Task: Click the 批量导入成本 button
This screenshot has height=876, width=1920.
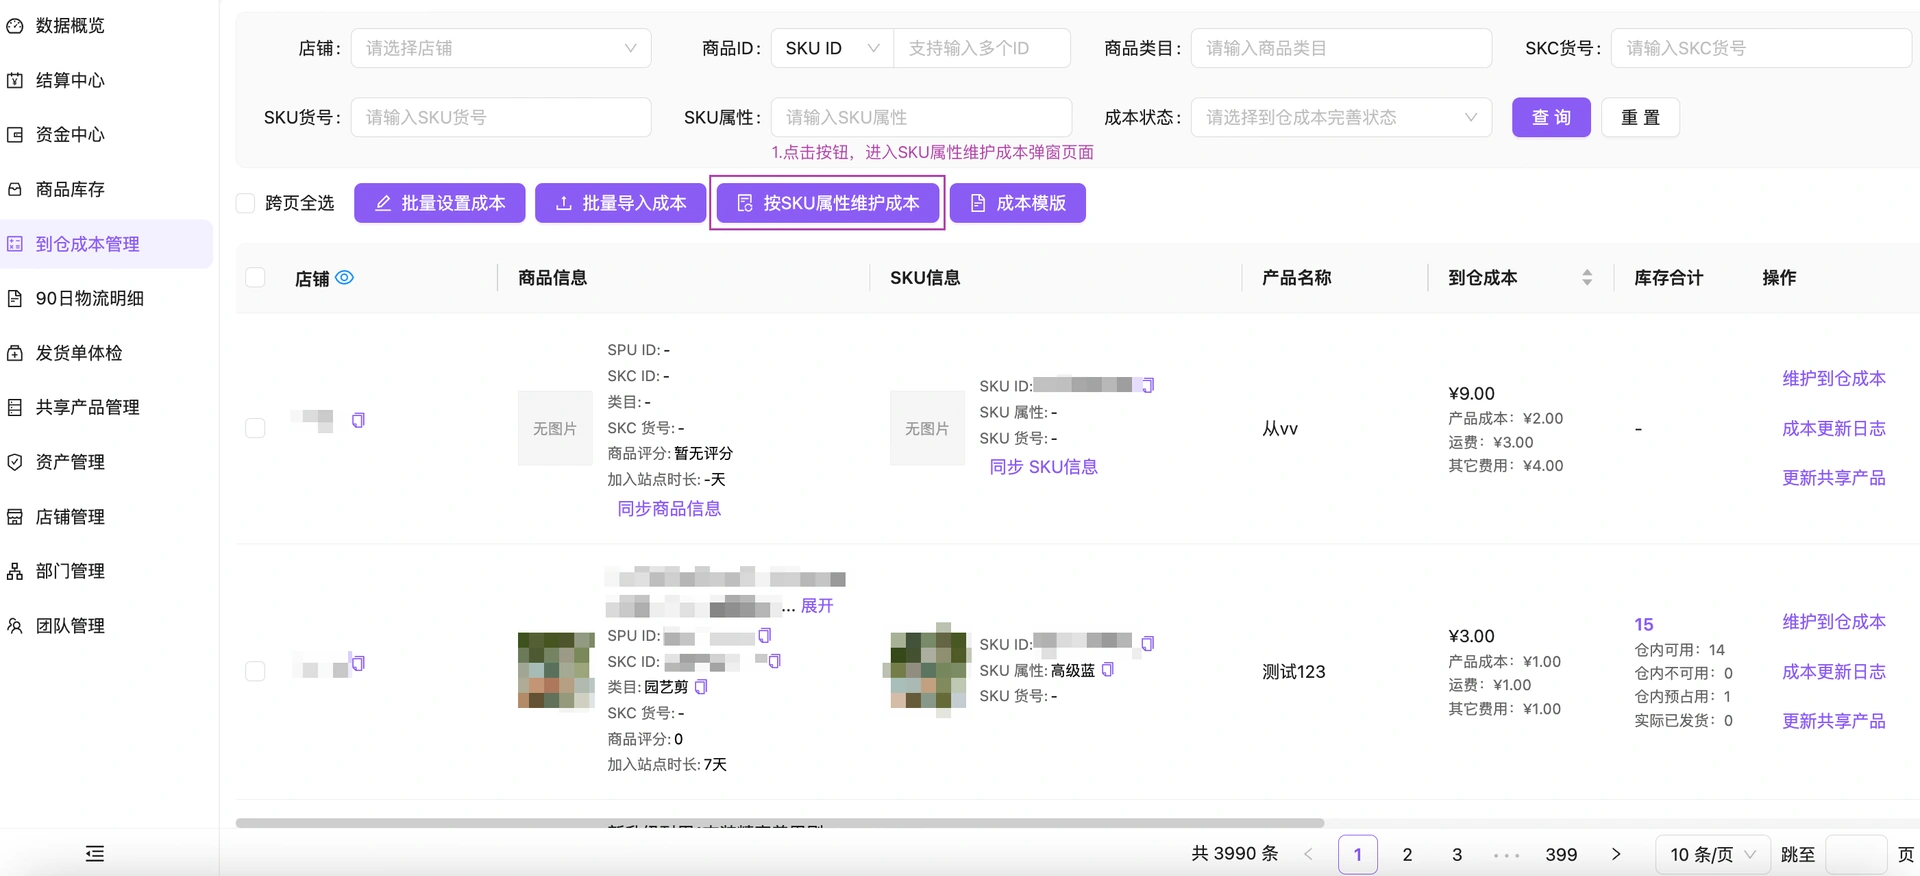Action: 620,203
